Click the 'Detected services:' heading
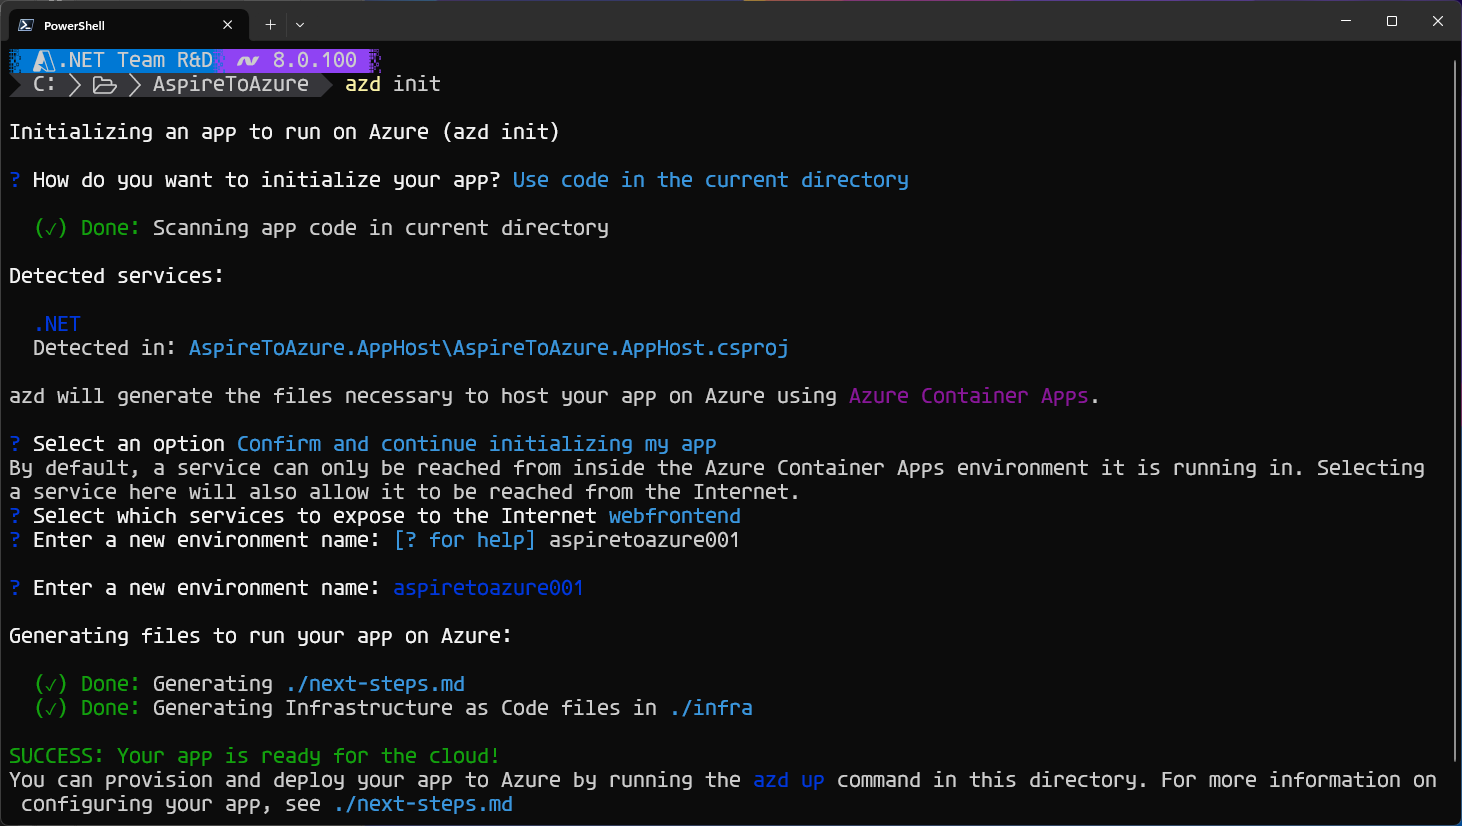This screenshot has width=1462, height=826. click(x=117, y=276)
